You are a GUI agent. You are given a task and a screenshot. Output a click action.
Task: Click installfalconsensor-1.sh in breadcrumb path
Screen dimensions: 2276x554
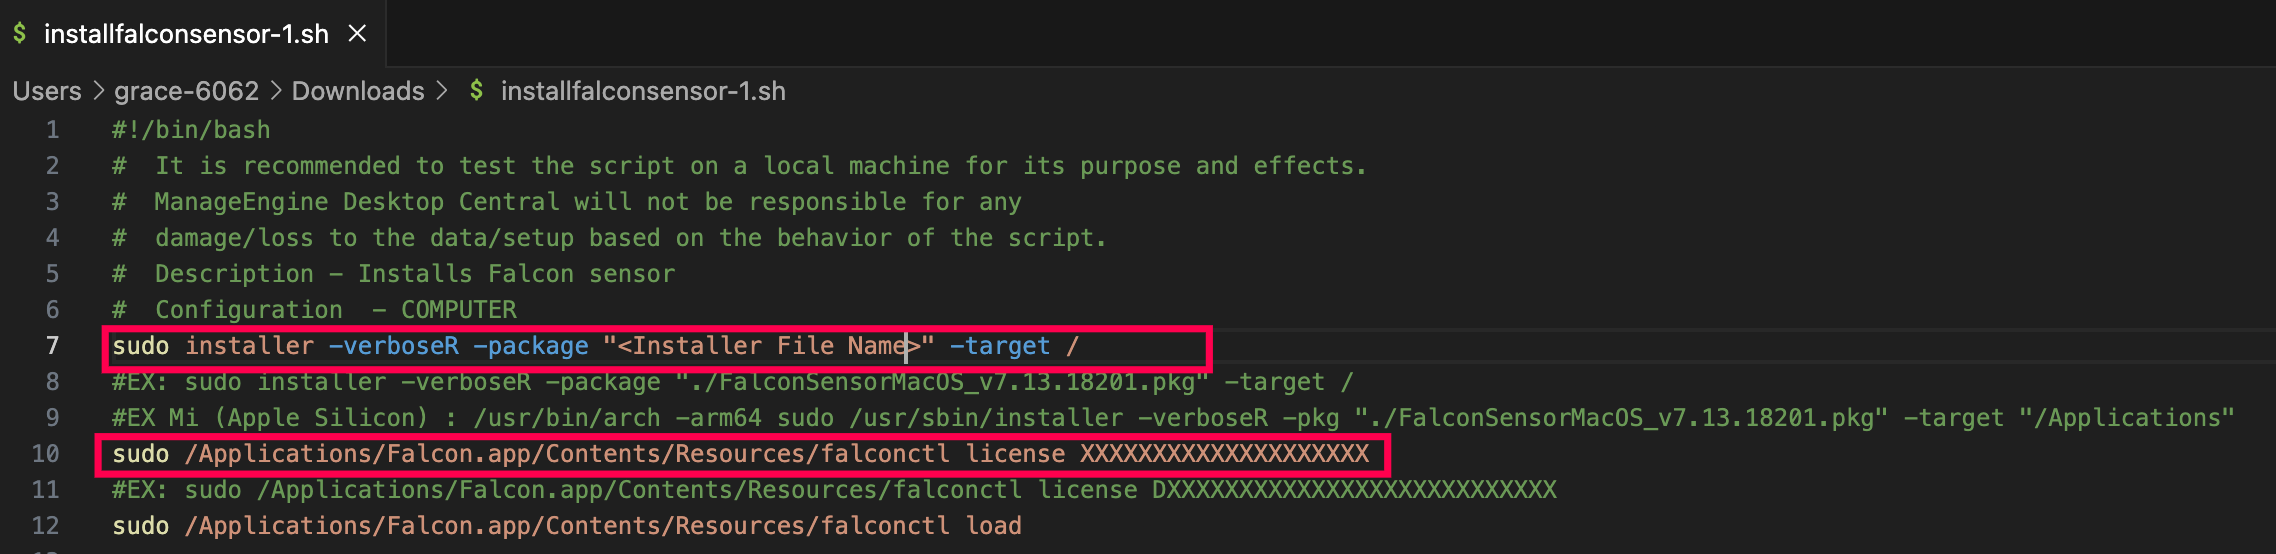[x=642, y=91]
